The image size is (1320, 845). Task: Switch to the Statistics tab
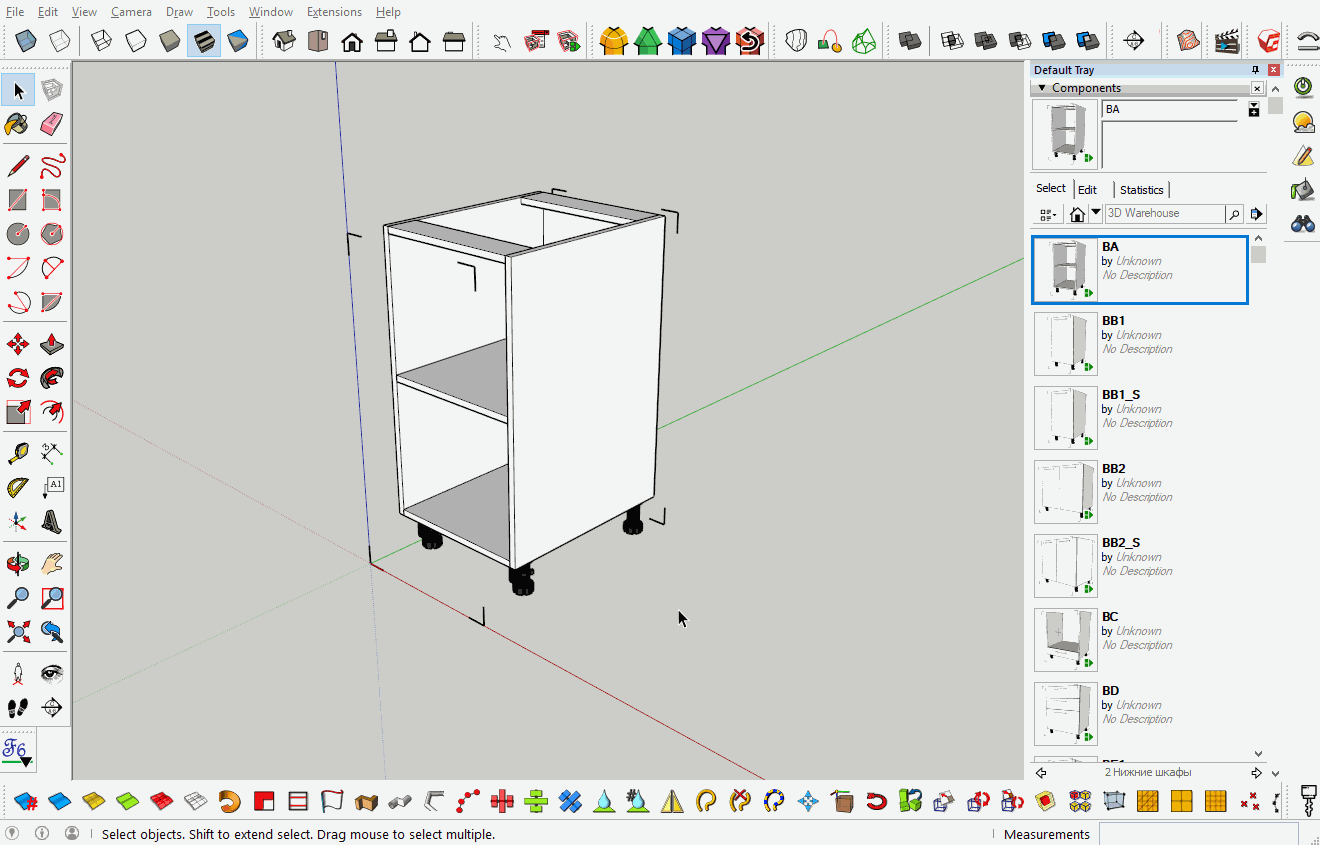pyautogui.click(x=1141, y=189)
